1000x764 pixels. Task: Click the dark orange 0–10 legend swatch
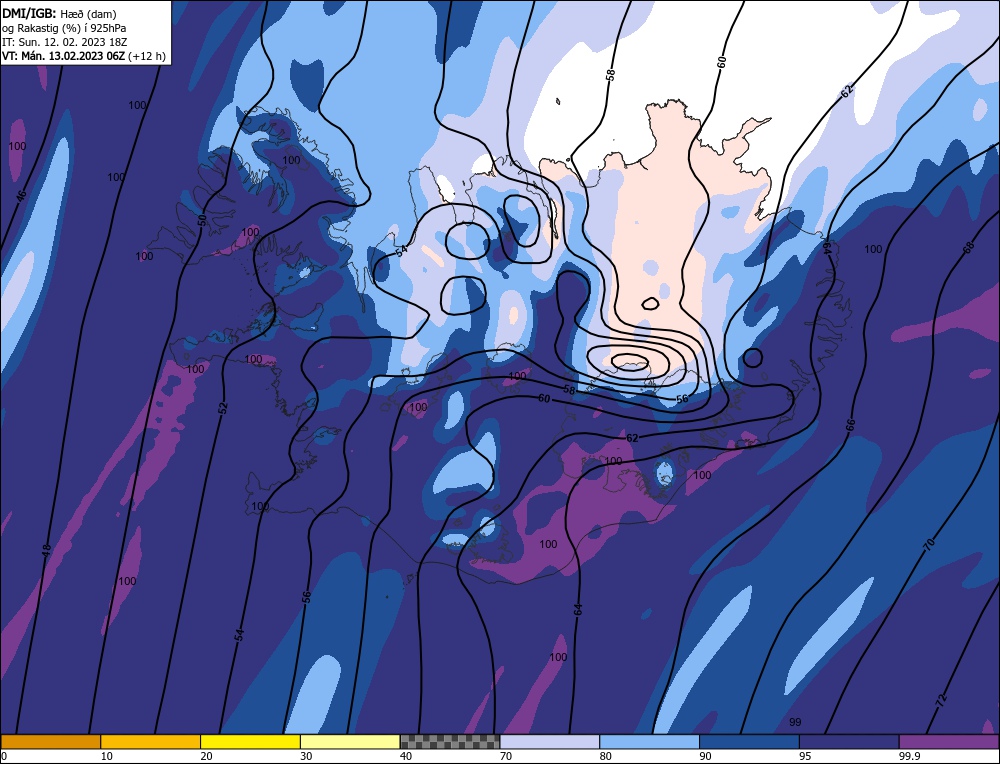50,742
